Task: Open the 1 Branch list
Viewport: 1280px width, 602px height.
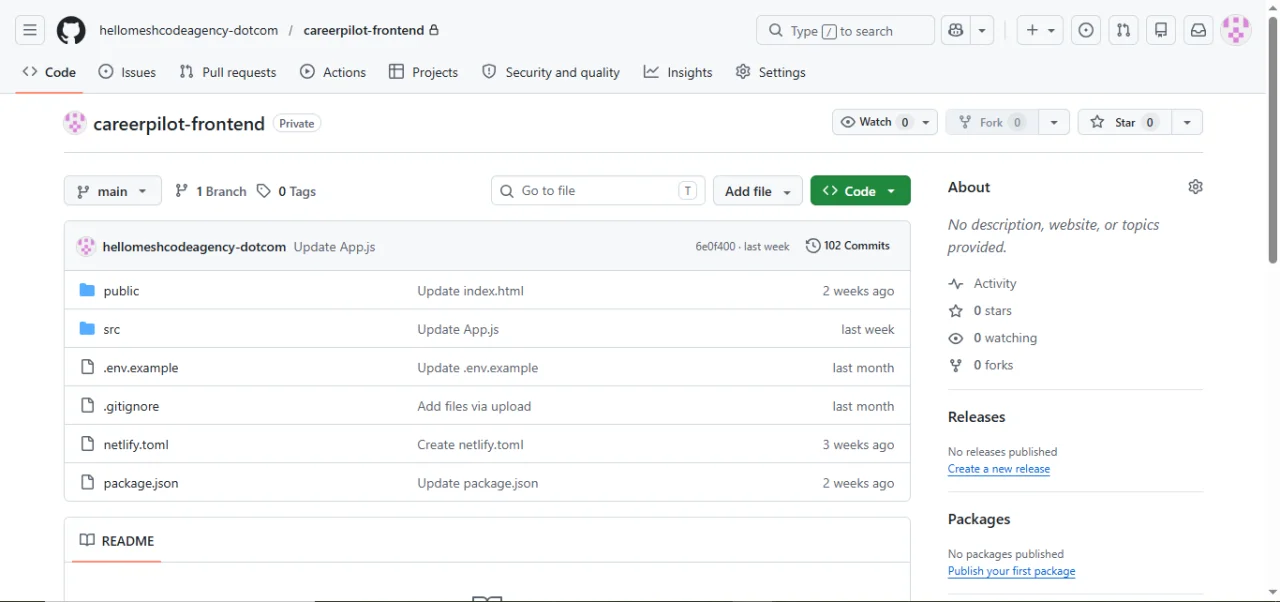Action: click(x=210, y=191)
